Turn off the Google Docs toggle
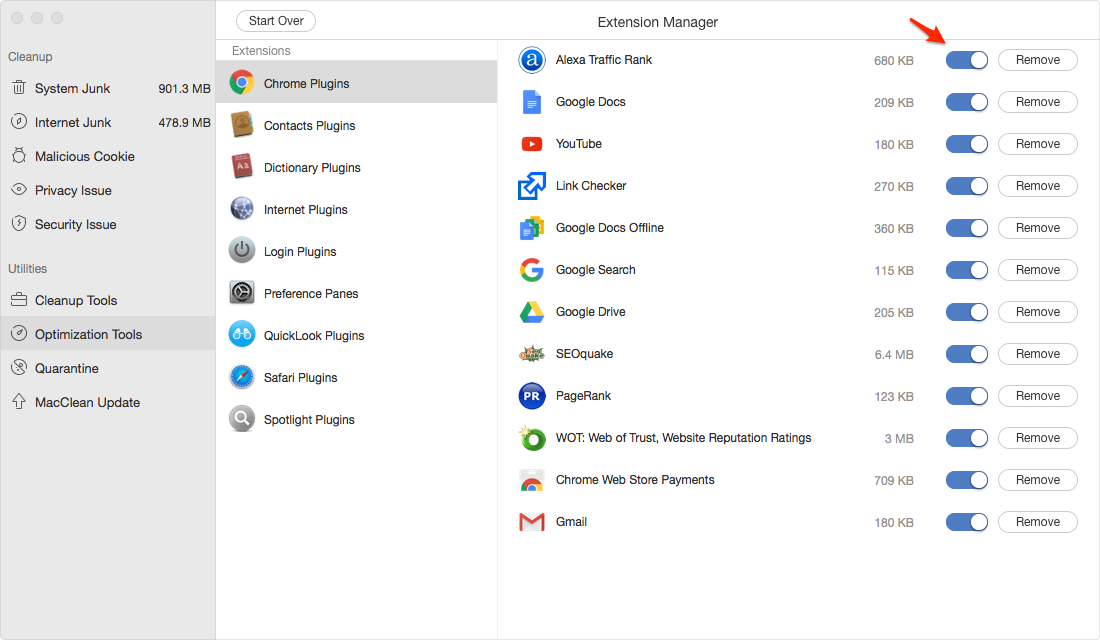This screenshot has height=640, width=1100. 967,102
